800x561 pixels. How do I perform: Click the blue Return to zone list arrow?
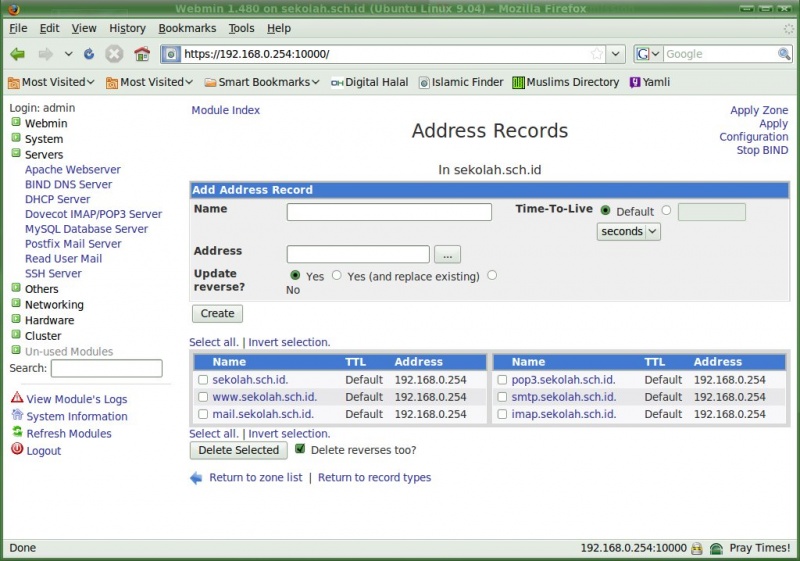[196, 478]
